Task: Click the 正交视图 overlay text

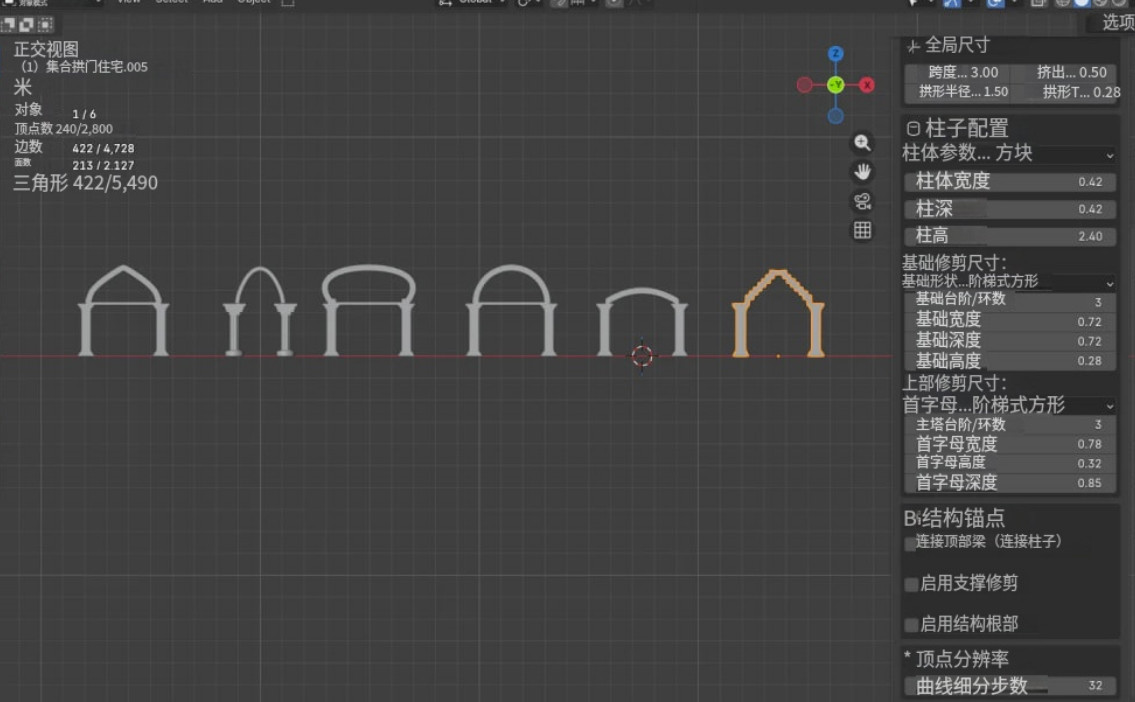Action: pos(46,49)
